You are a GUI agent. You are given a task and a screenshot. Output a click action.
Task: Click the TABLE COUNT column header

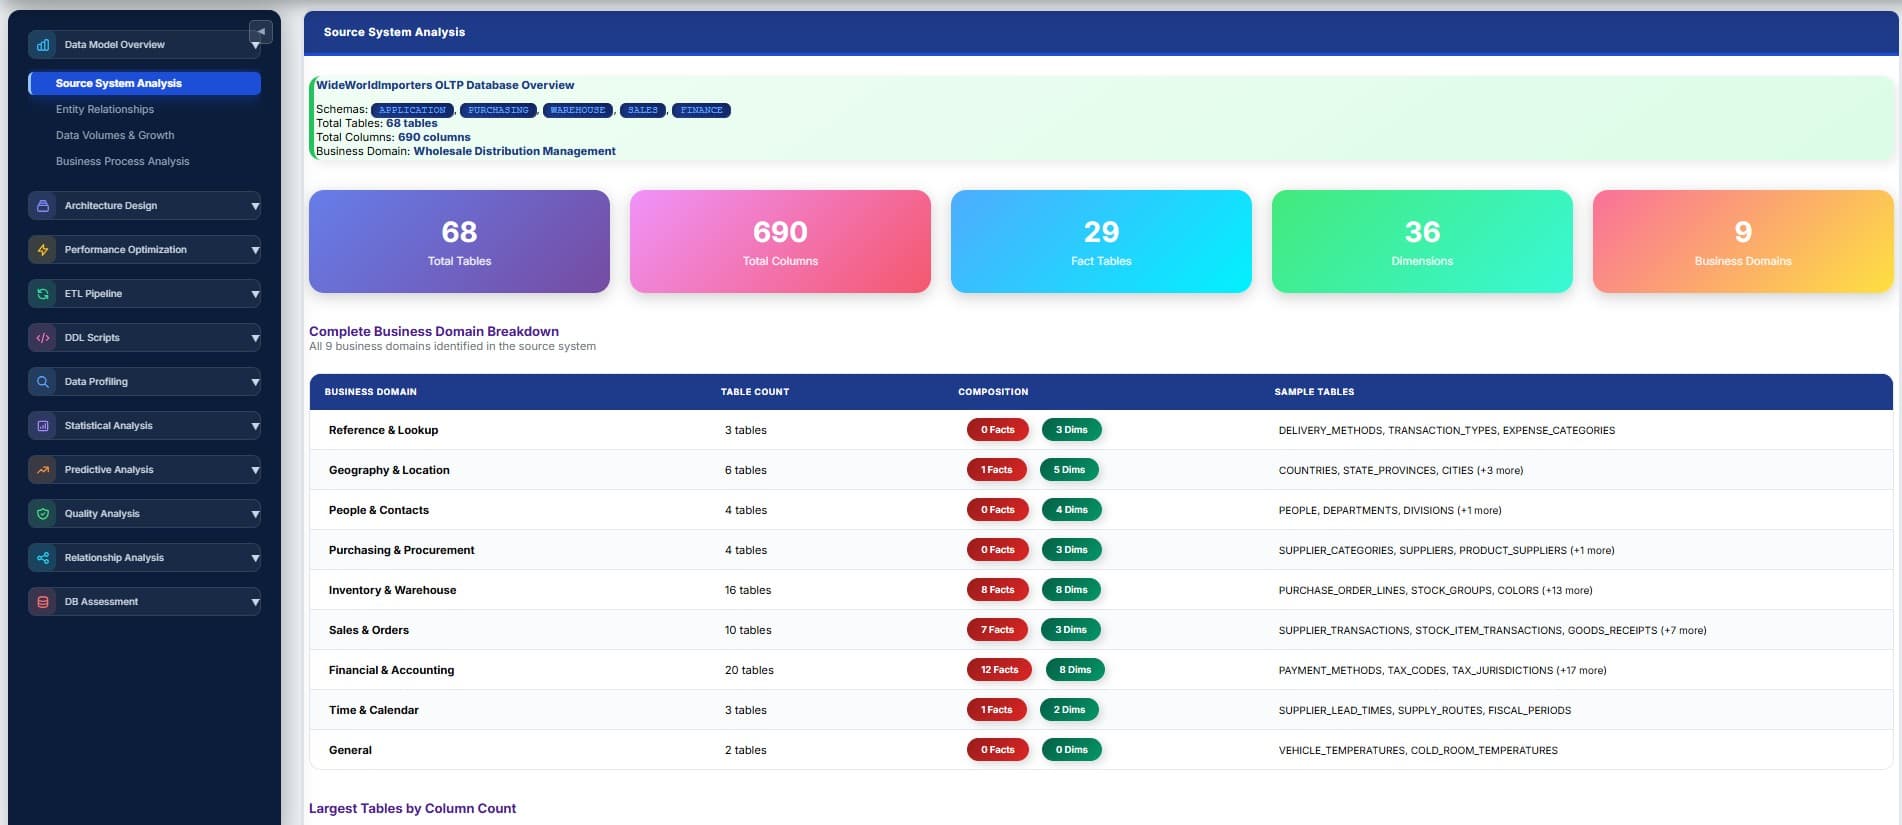pos(755,392)
